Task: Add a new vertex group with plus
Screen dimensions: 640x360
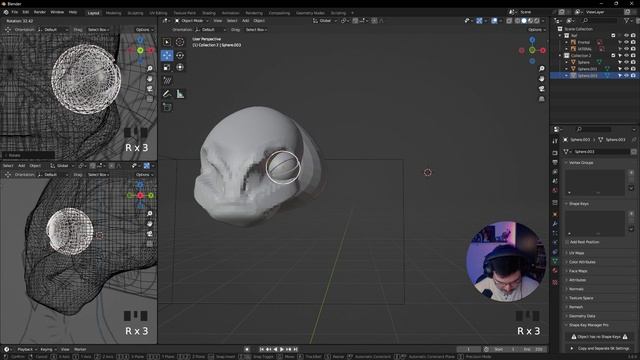Action: click(x=631, y=173)
